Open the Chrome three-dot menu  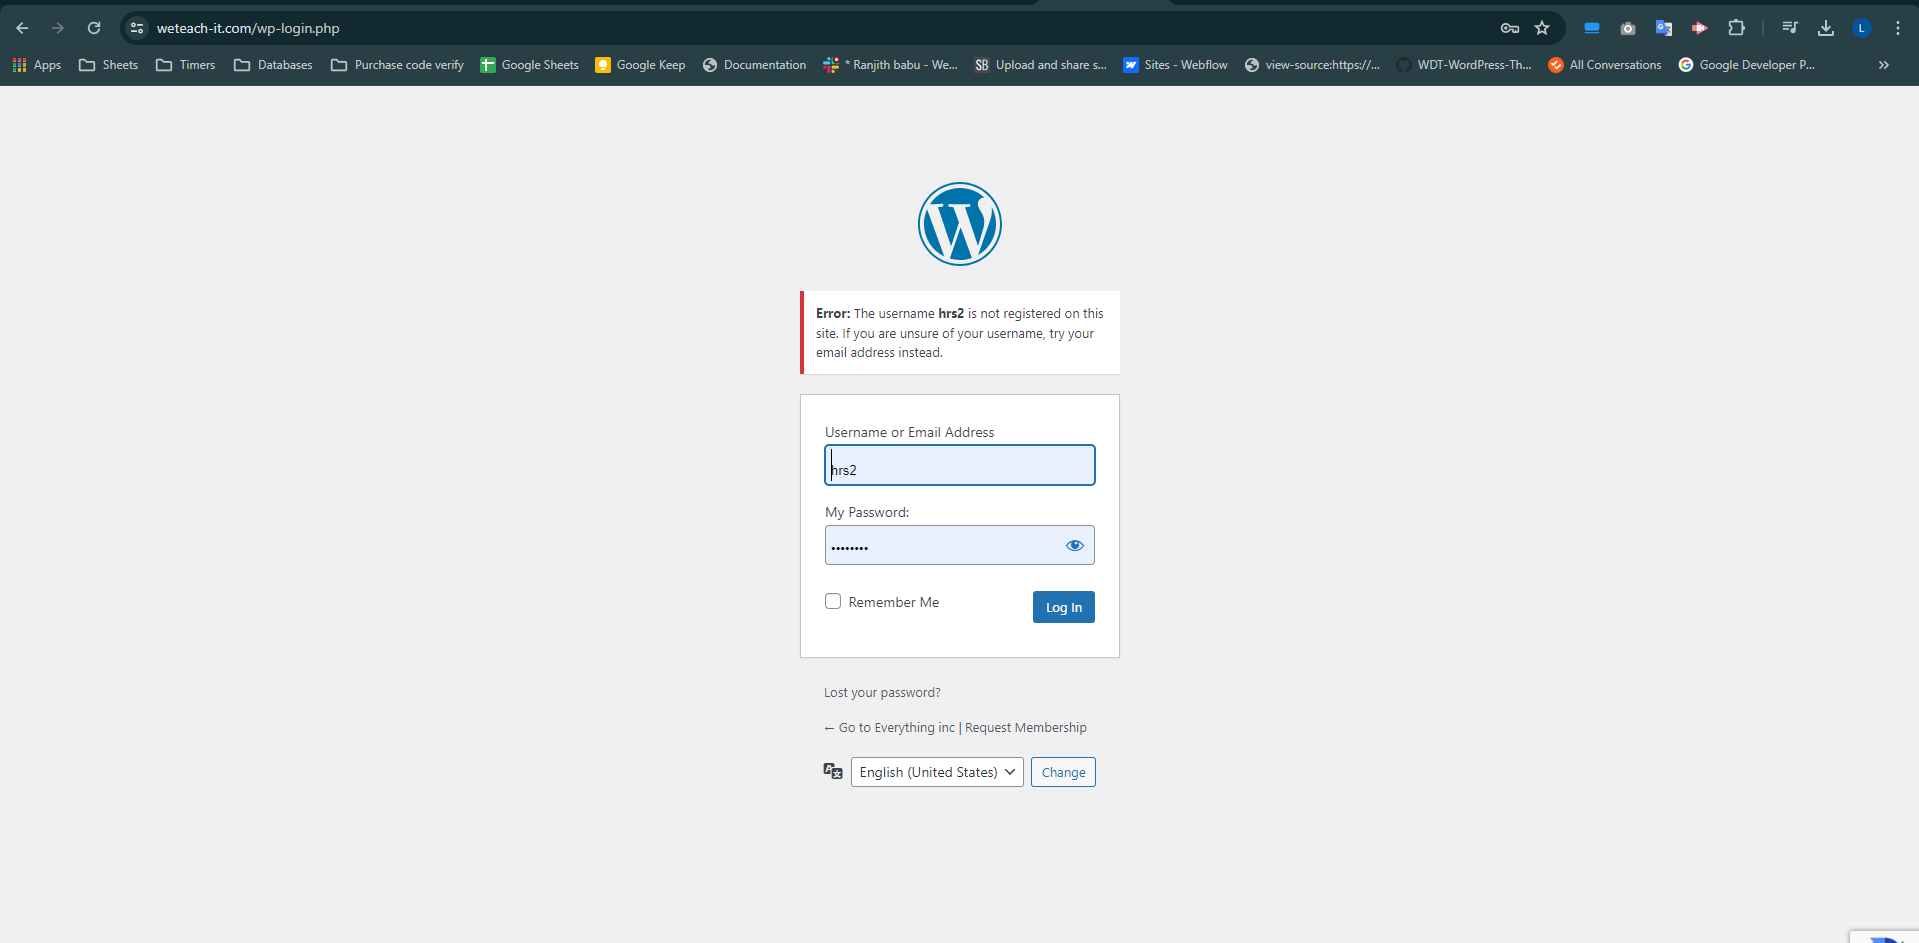tap(1897, 28)
